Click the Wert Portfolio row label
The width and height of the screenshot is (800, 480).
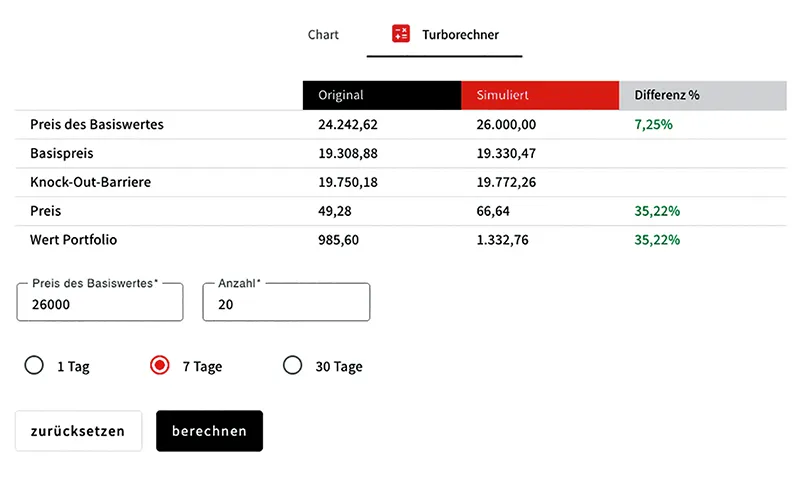click(x=73, y=240)
